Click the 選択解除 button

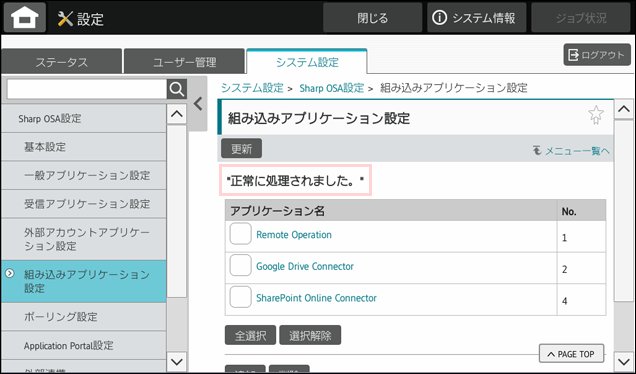[310, 335]
